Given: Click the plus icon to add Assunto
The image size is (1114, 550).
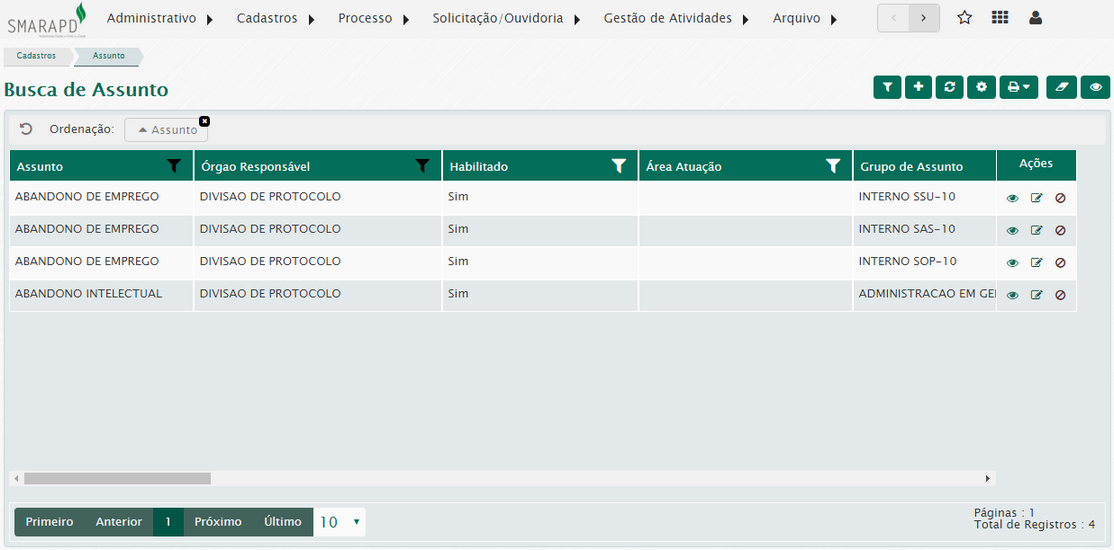Looking at the screenshot, I should (x=918, y=87).
